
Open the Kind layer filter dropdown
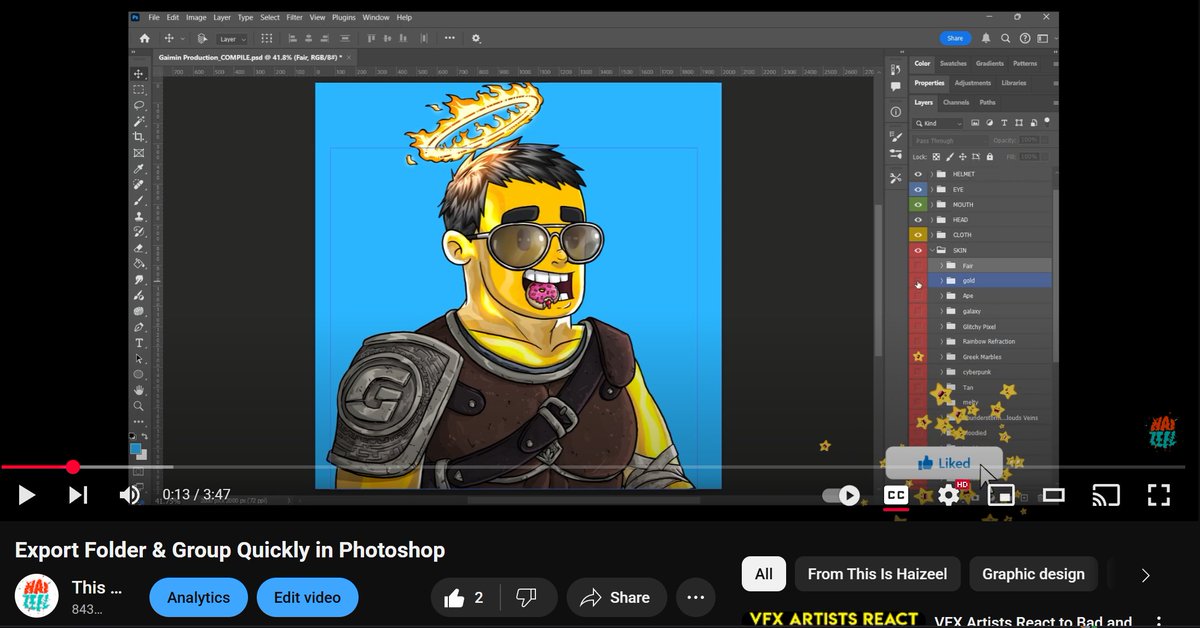point(938,123)
